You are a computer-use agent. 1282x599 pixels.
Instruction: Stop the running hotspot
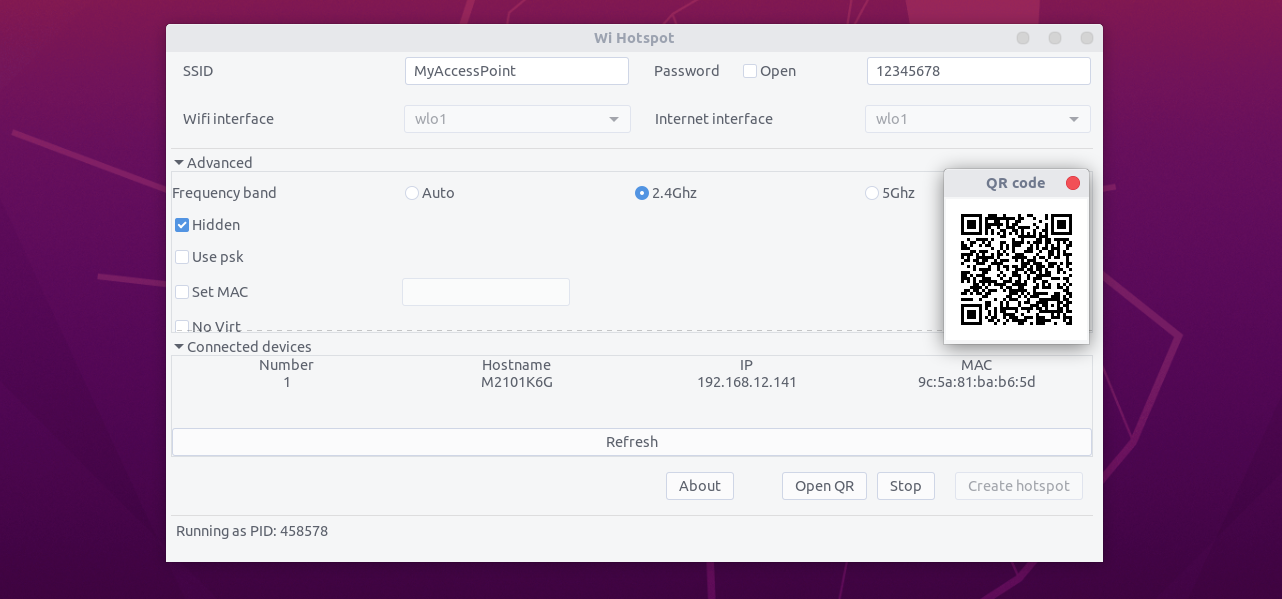click(x=905, y=486)
